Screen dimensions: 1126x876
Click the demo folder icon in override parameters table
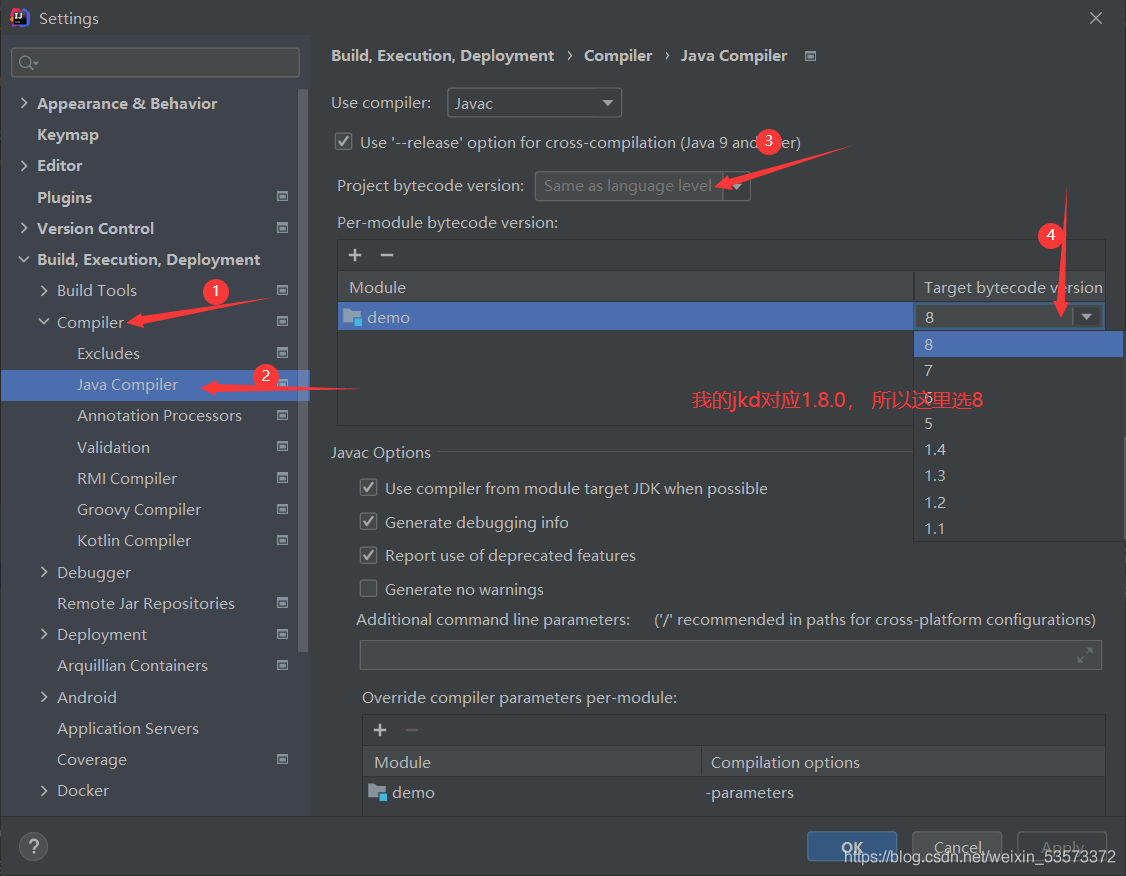point(378,792)
